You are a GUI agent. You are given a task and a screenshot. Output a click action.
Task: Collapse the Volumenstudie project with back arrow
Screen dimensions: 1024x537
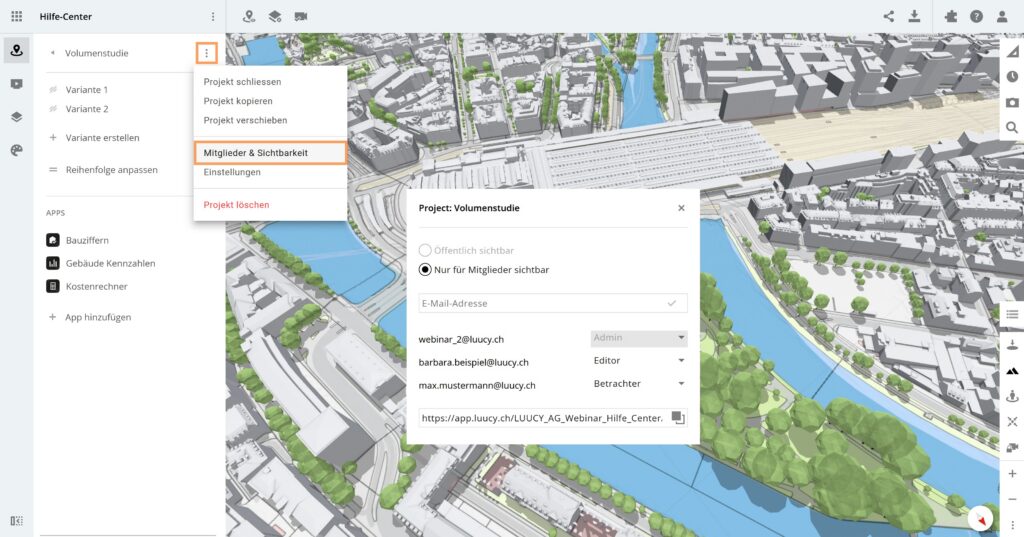point(52,53)
